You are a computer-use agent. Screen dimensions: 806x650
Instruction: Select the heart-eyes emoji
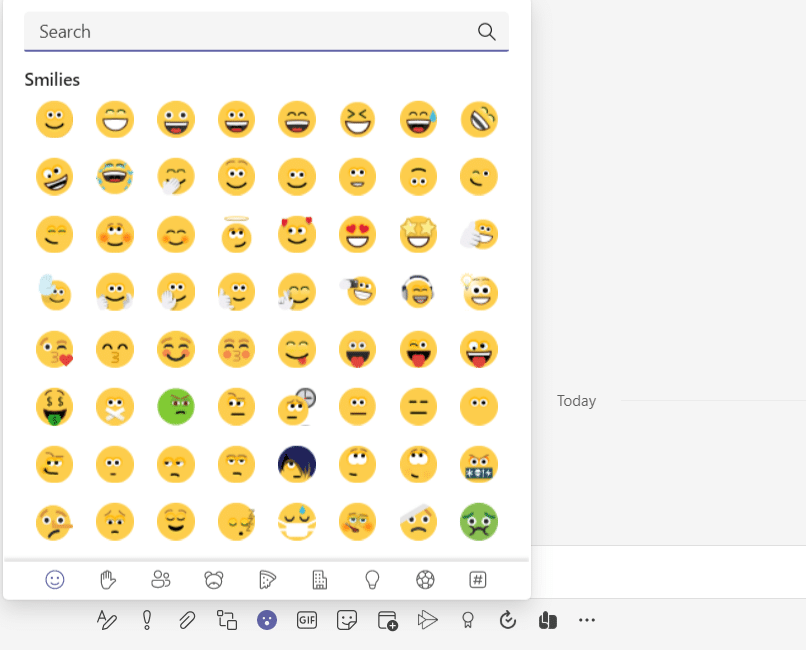pyautogui.click(x=357, y=234)
